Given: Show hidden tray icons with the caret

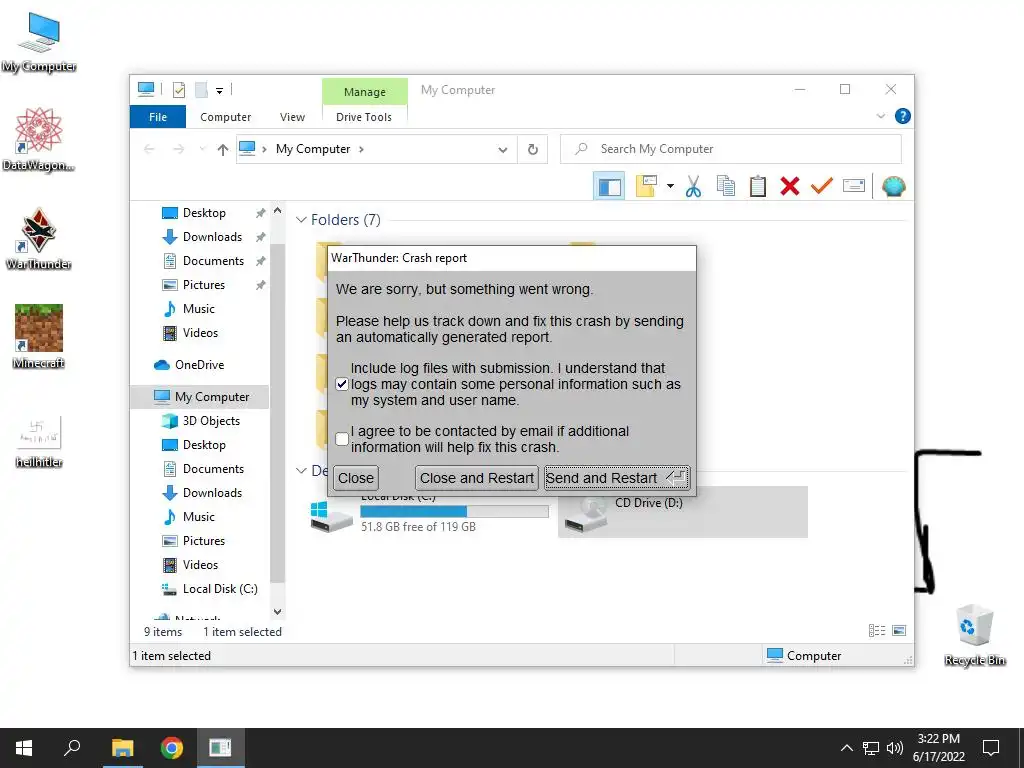Looking at the screenshot, I should pos(846,748).
